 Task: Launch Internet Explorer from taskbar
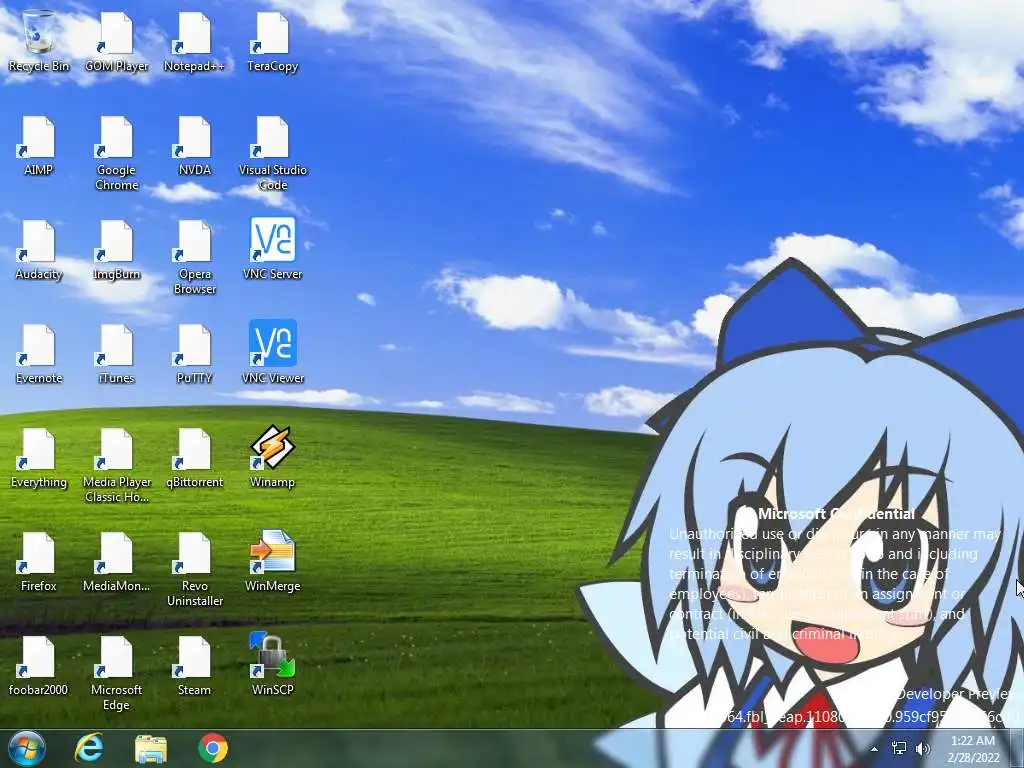tap(89, 748)
